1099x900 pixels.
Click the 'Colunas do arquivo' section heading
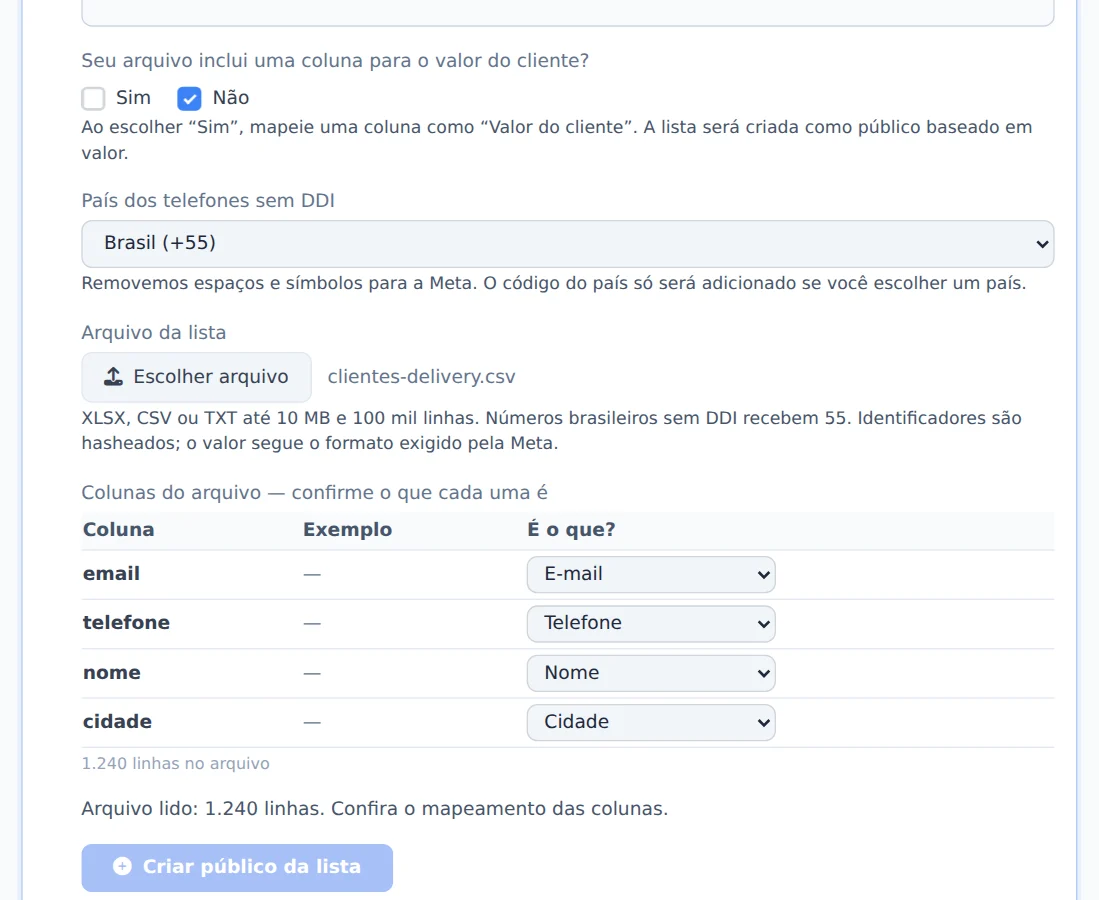click(x=314, y=493)
